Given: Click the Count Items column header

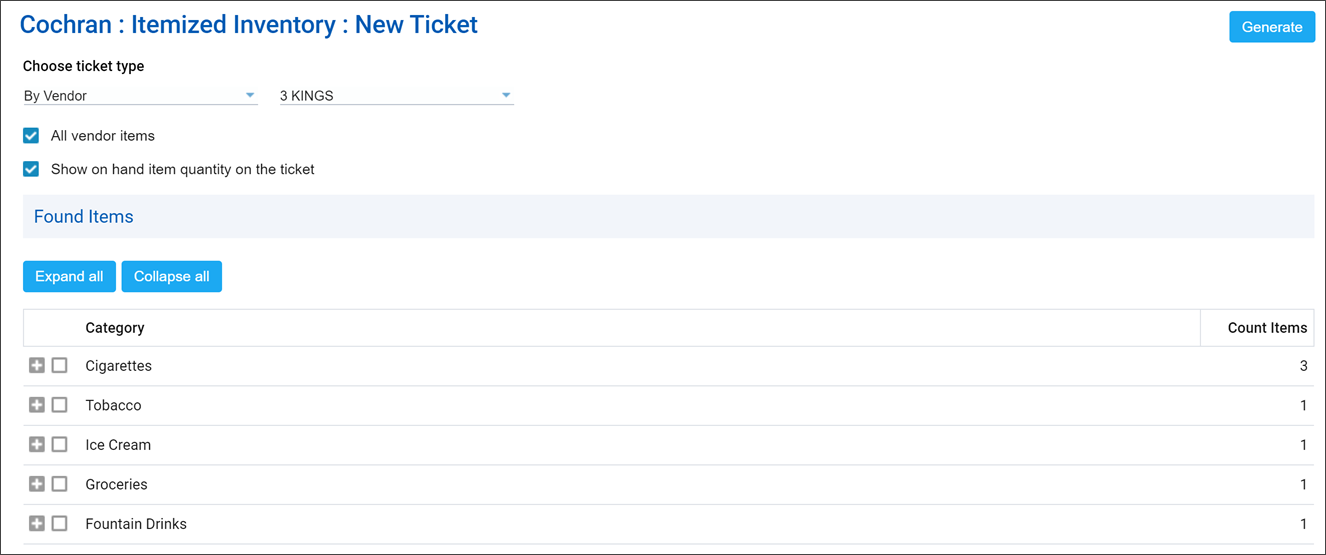Looking at the screenshot, I should coord(1266,328).
